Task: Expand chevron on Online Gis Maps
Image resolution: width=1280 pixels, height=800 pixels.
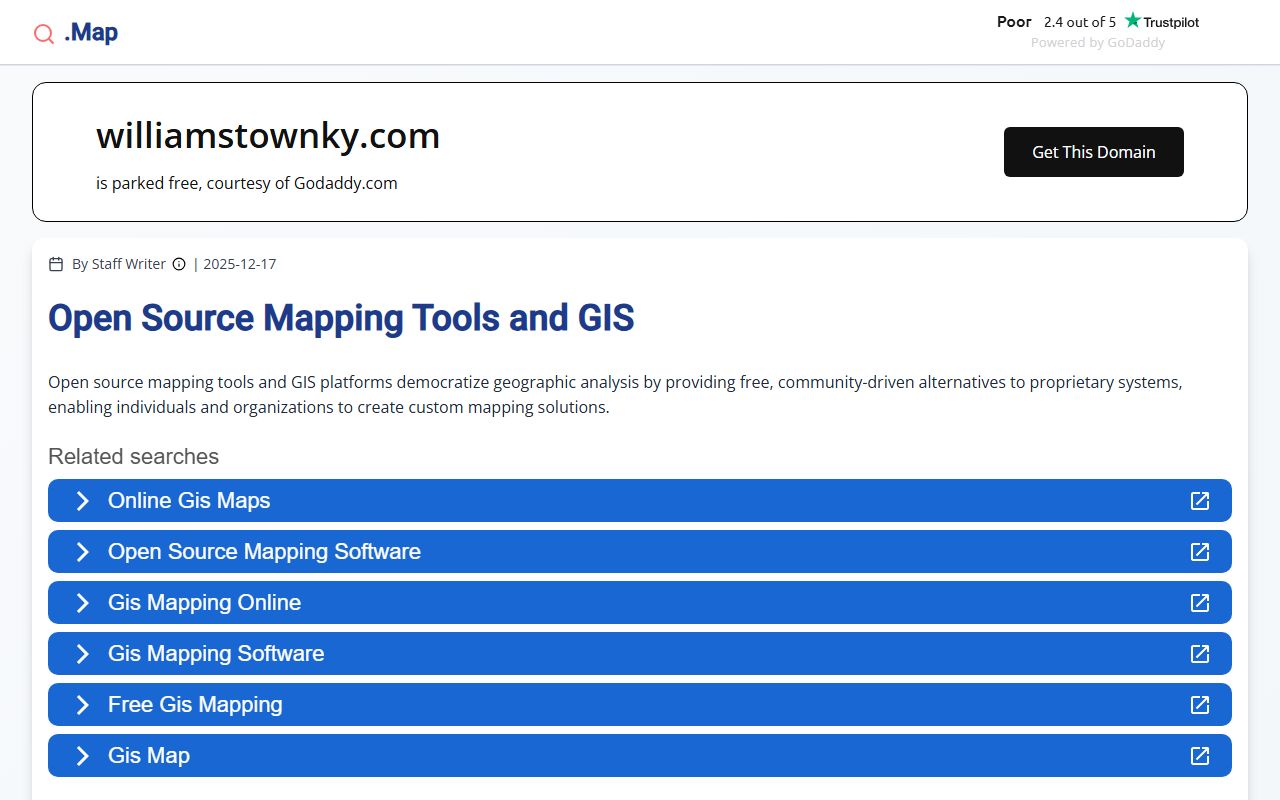Action: pos(83,500)
